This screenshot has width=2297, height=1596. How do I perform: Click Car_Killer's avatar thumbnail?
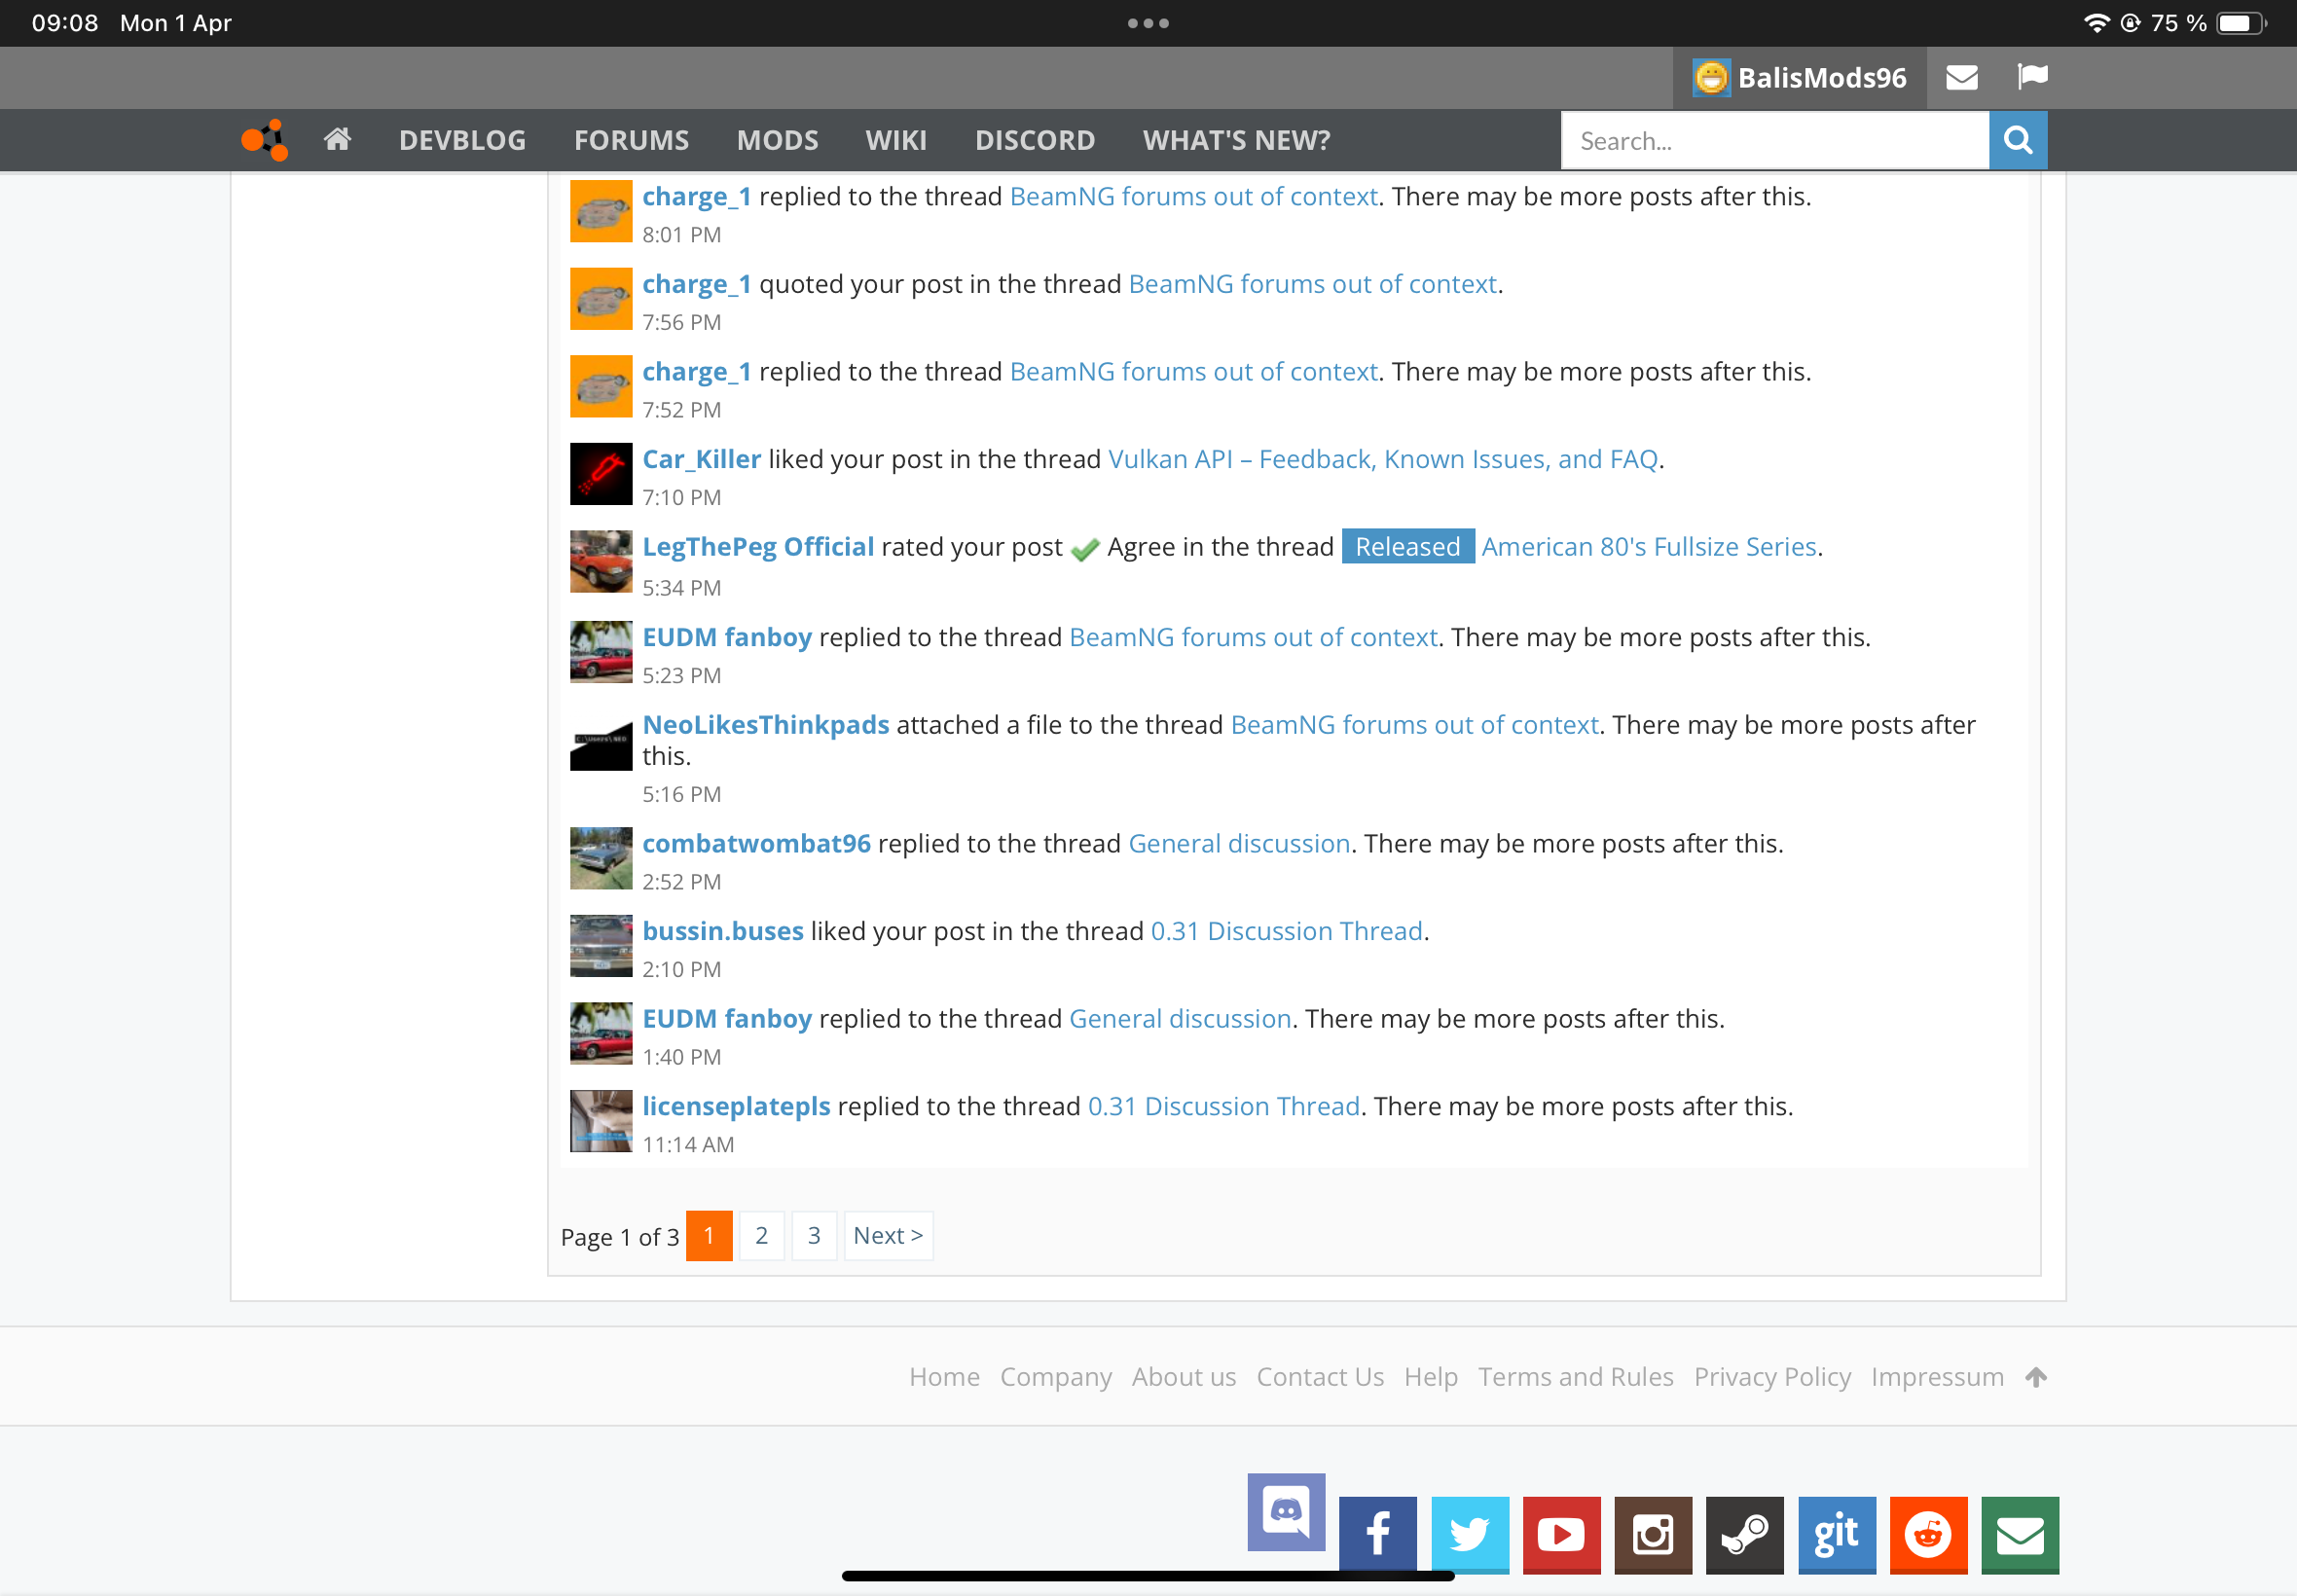pos(601,474)
